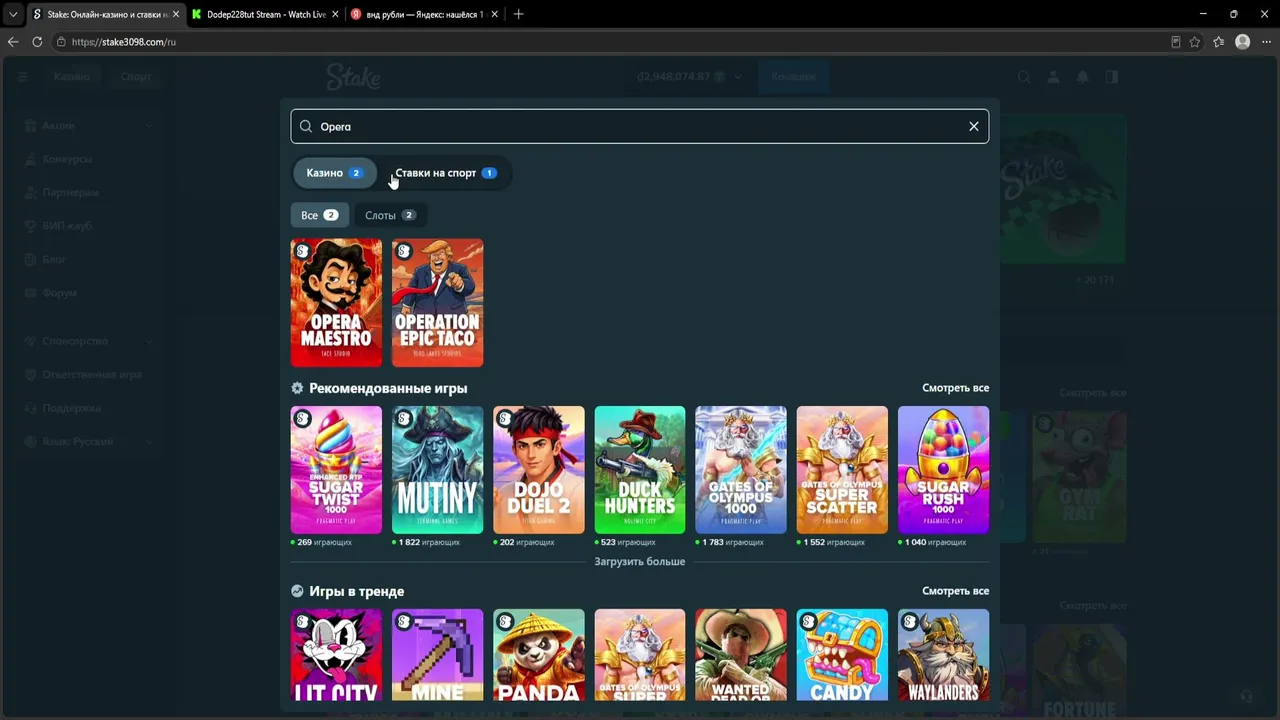
Task: Open the Candy trending game
Action: [842, 655]
